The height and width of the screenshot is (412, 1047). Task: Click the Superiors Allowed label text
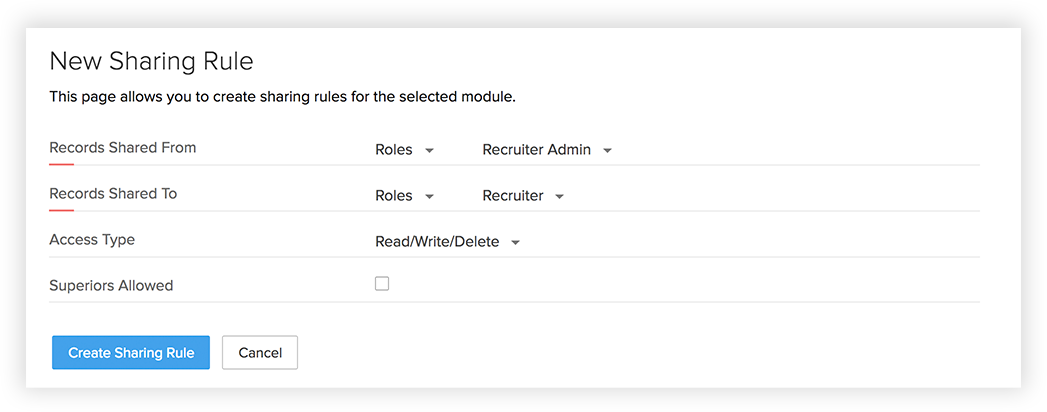point(111,286)
